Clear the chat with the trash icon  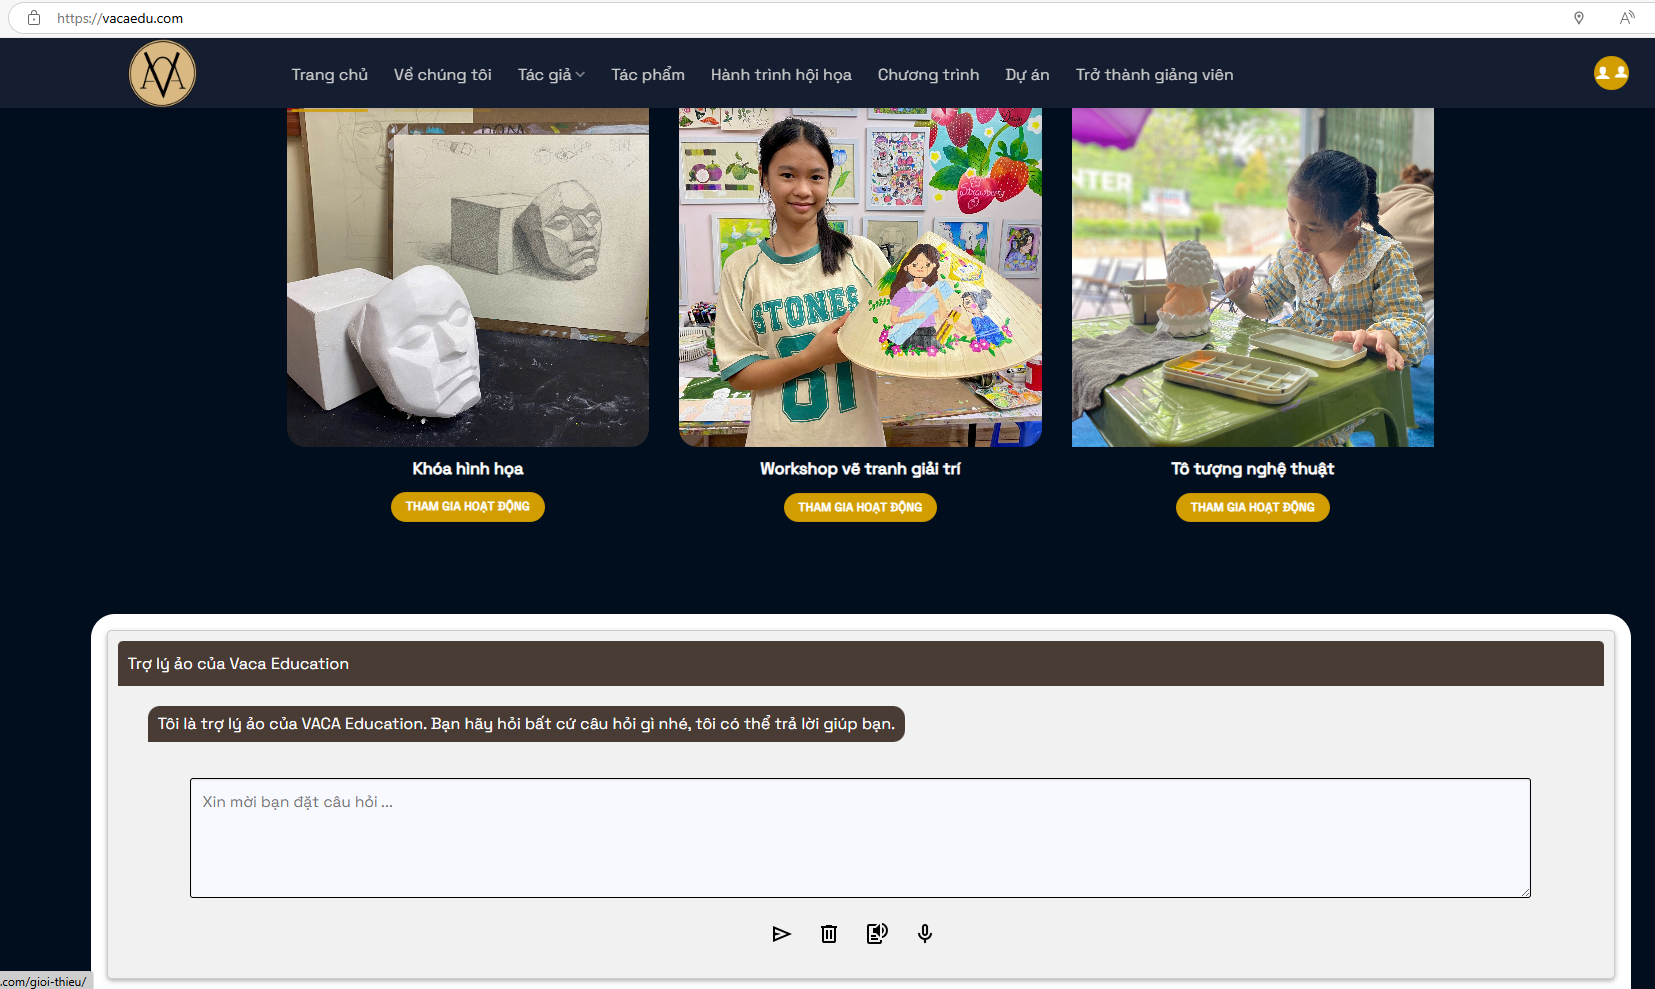829,934
